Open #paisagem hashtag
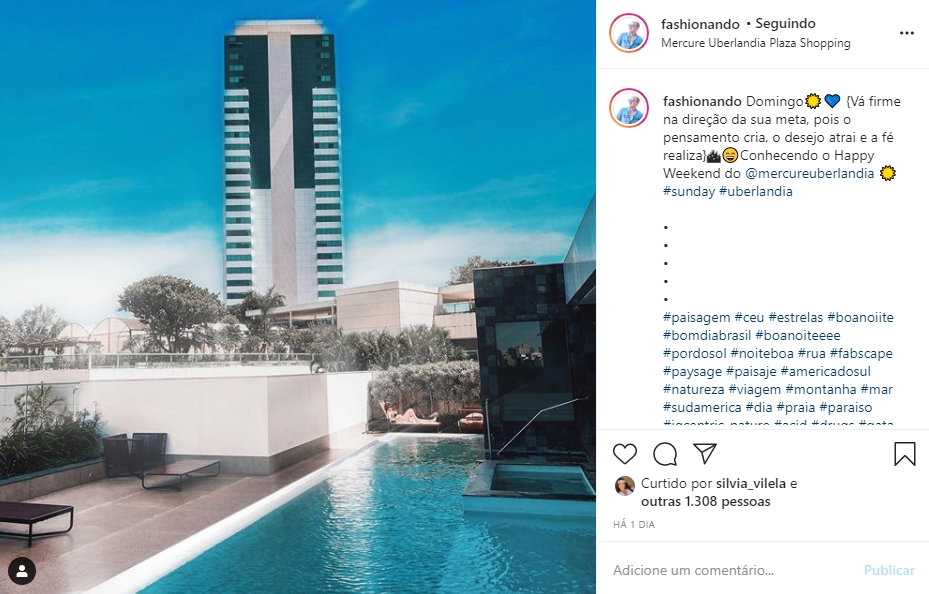 click(697, 318)
